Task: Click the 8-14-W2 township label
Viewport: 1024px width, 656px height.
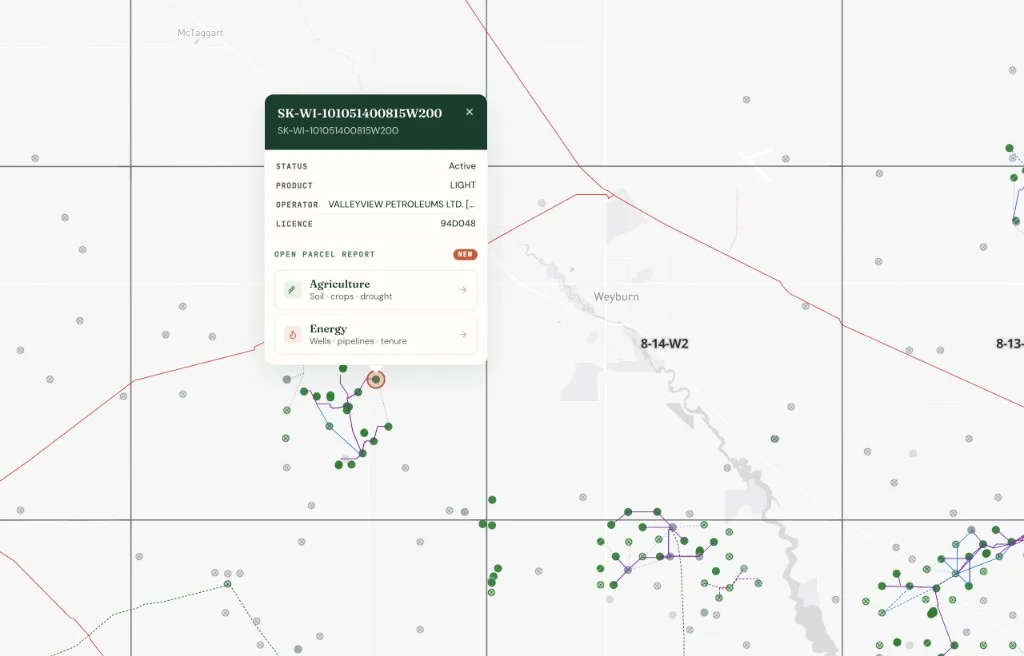Action: click(x=664, y=344)
